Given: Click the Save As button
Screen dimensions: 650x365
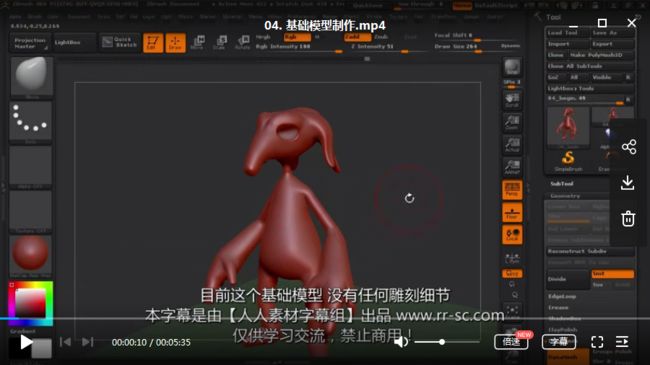Looking at the screenshot, I should (x=612, y=33).
